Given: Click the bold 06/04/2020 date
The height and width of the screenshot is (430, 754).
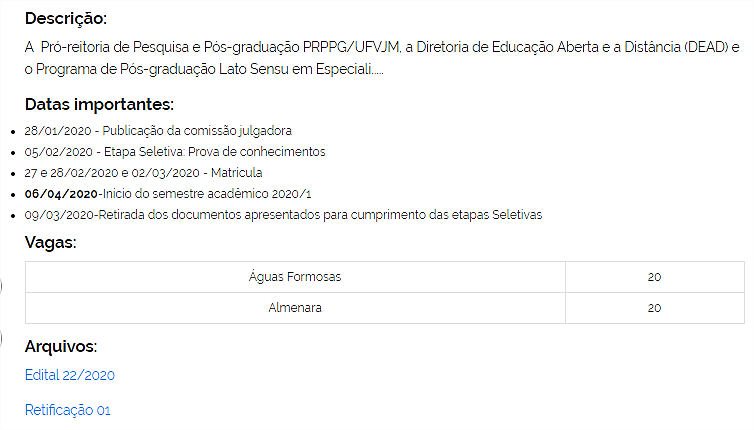Looking at the screenshot, I should 61,194.
